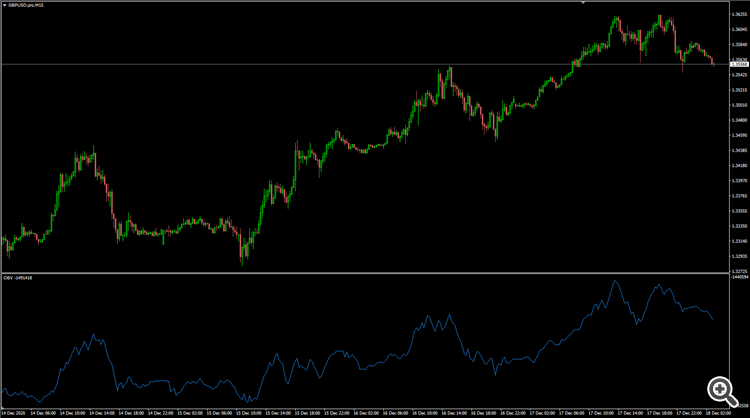Click the 14 Dec 2020 time axis label
This screenshot has width=750, height=418.
pyautogui.click(x=13, y=413)
